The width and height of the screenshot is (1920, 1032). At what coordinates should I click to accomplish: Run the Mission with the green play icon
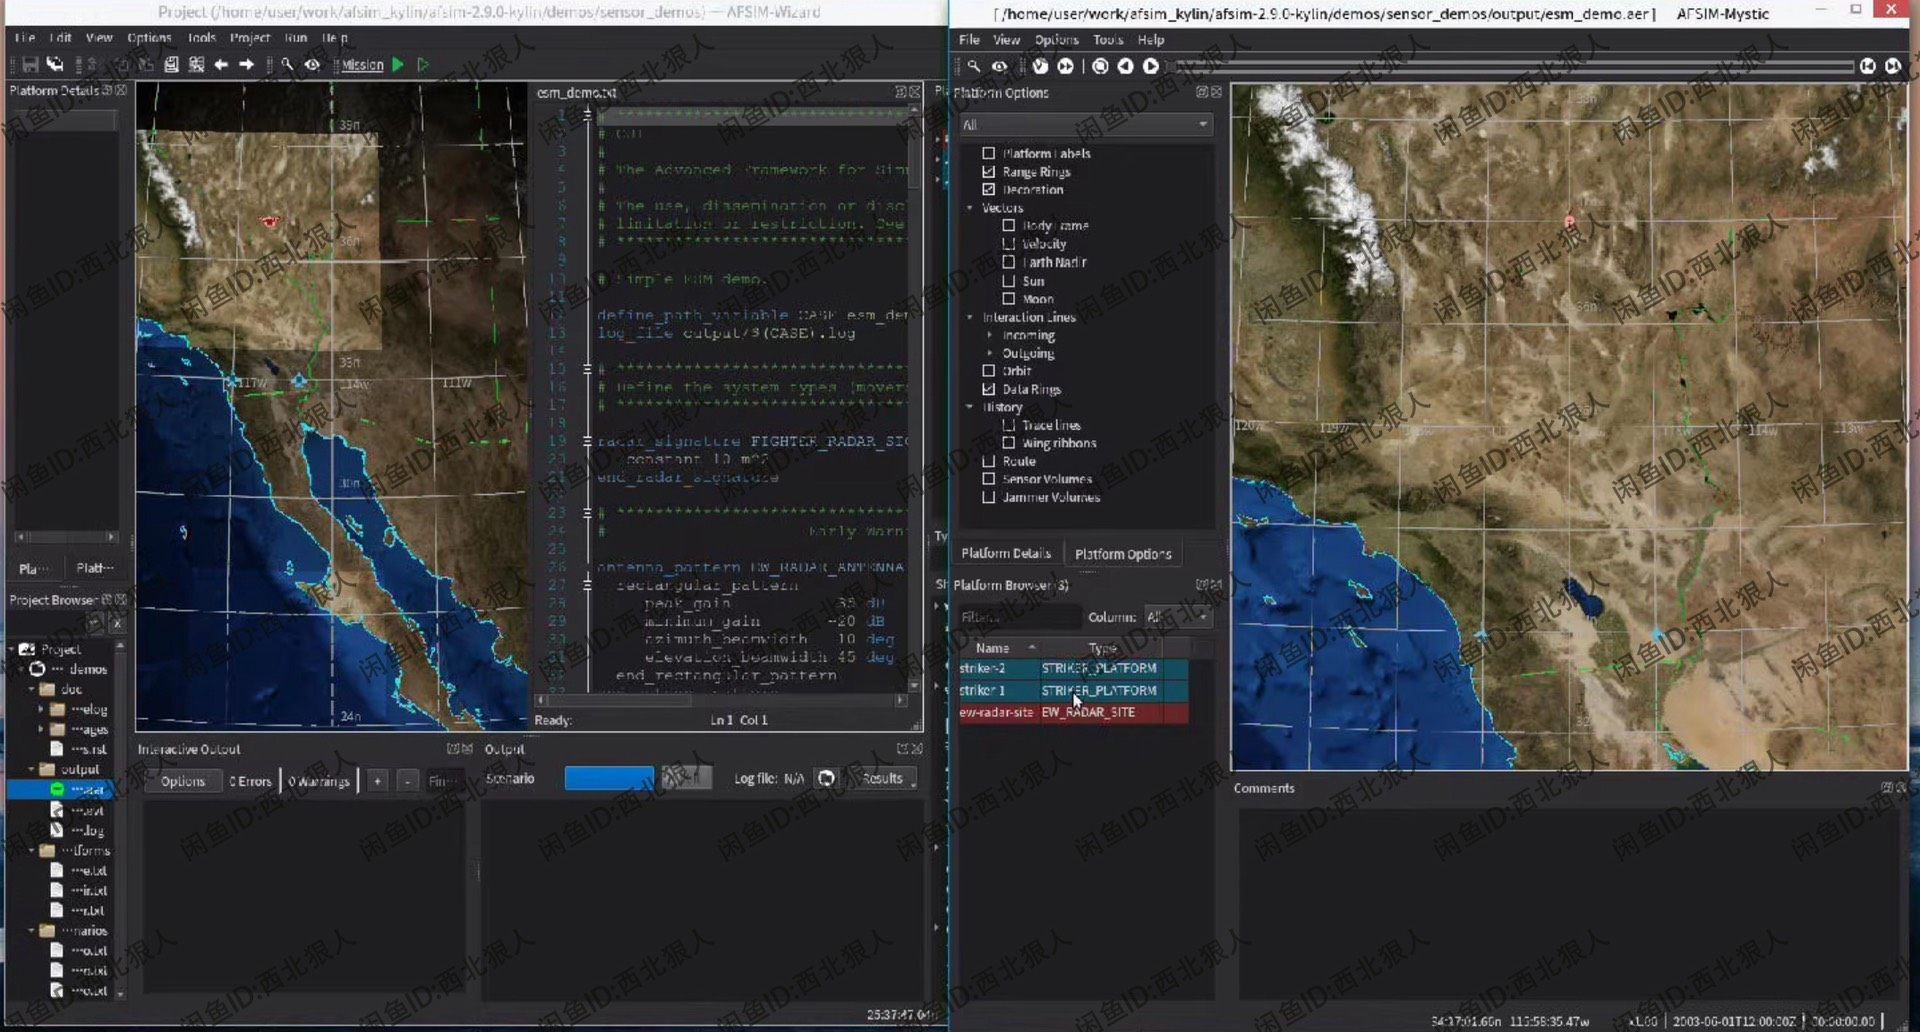tap(398, 65)
